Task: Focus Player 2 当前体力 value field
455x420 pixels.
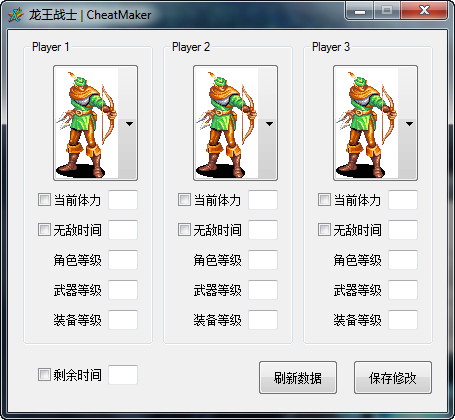Action: coord(263,200)
